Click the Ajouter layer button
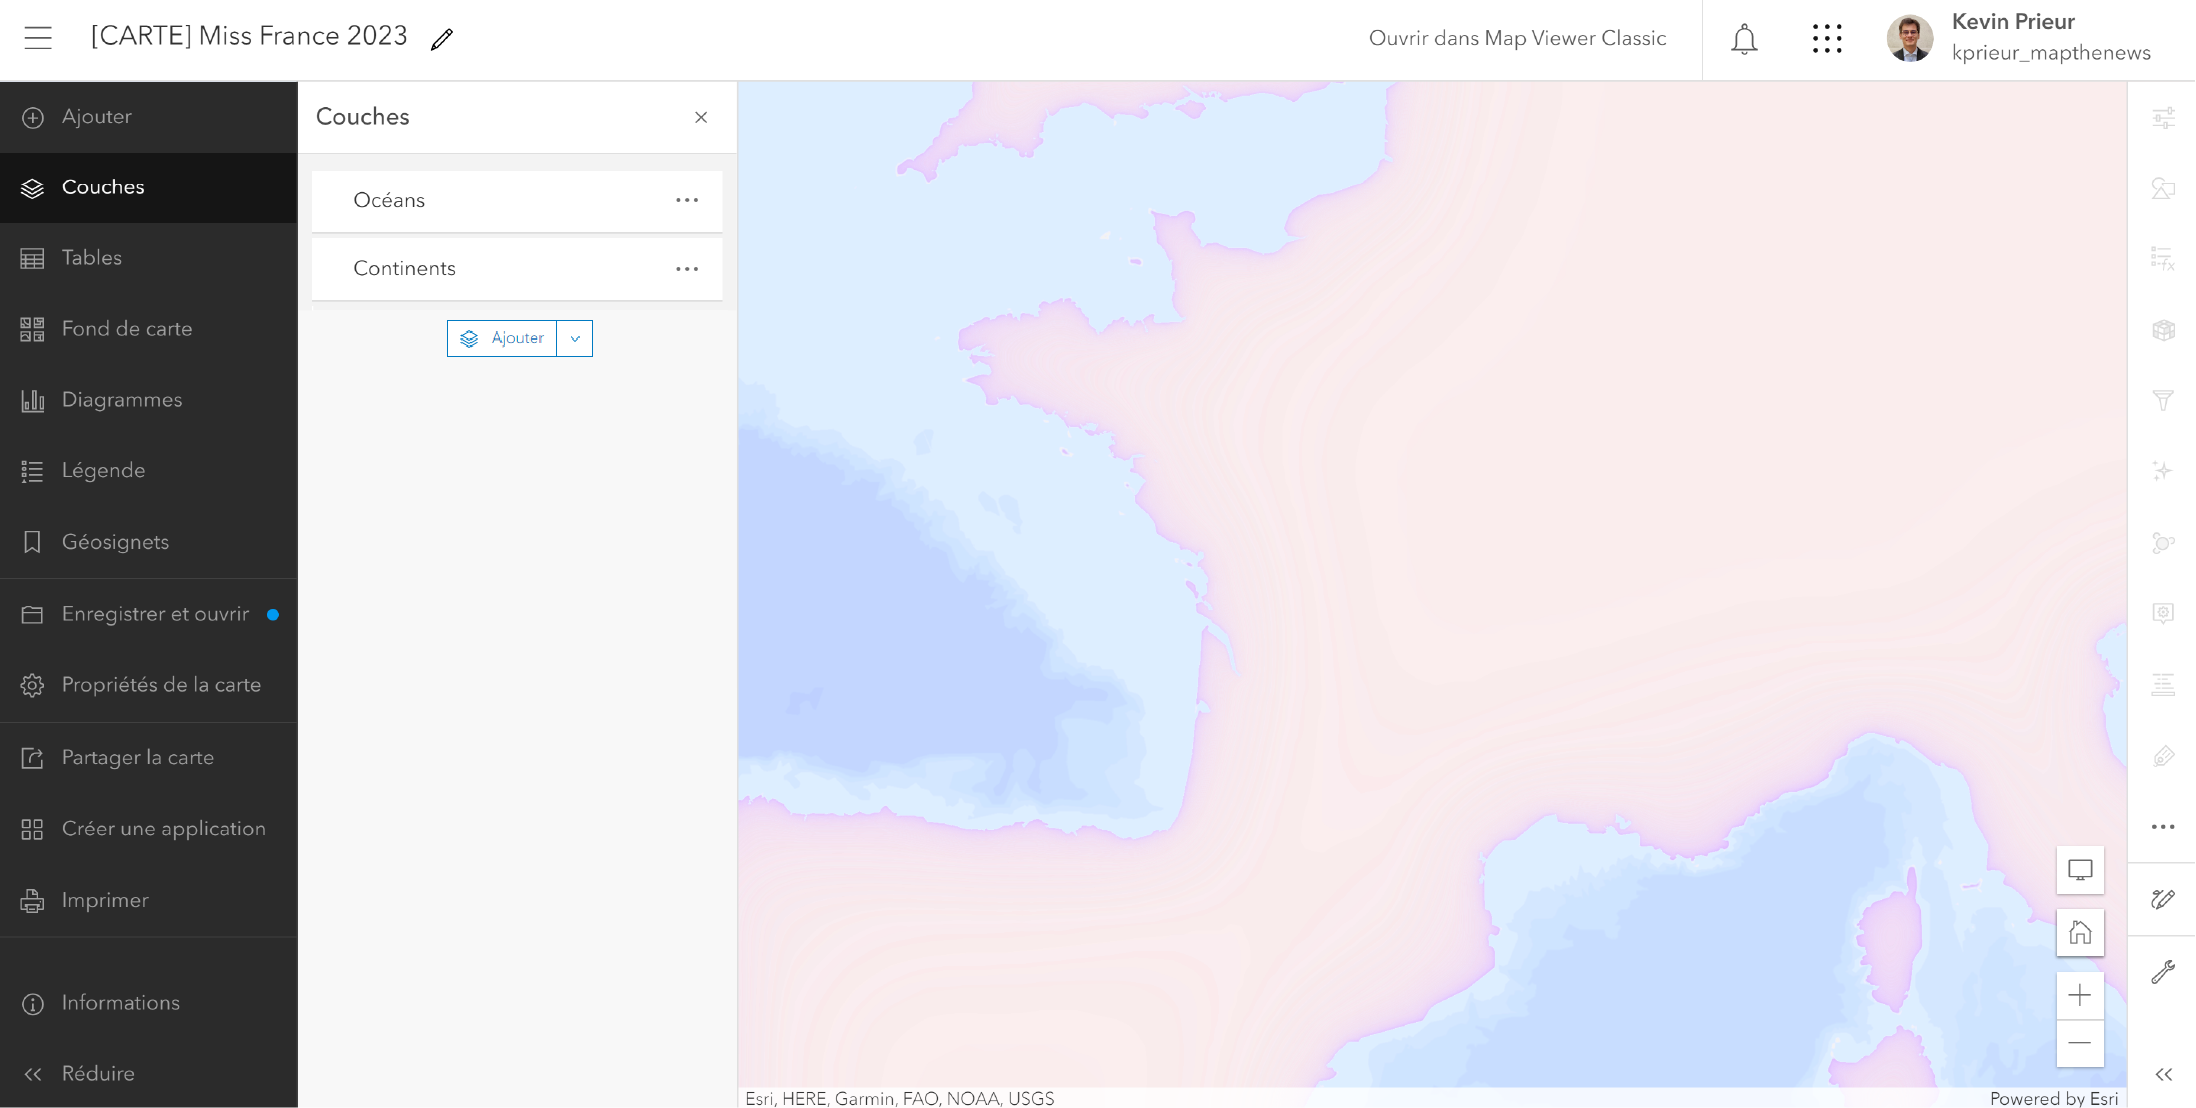This screenshot has width=2196, height=1108. pos(502,339)
